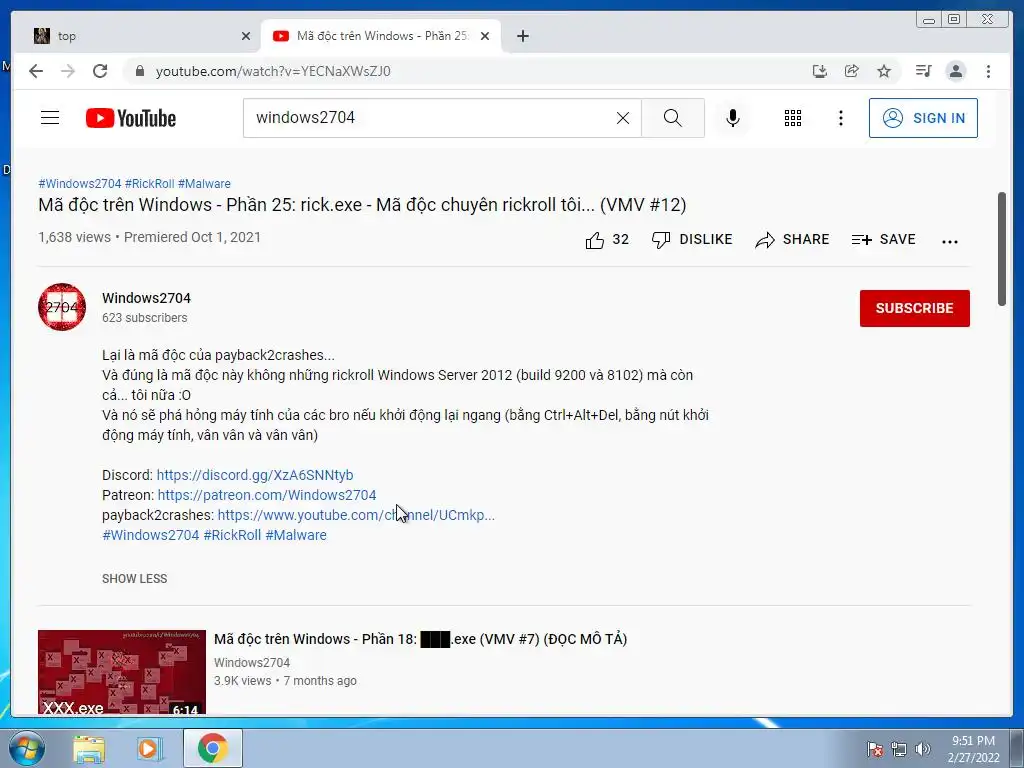1024x768 pixels.
Task: Collapse description with SHOW LESS
Action: coord(135,579)
